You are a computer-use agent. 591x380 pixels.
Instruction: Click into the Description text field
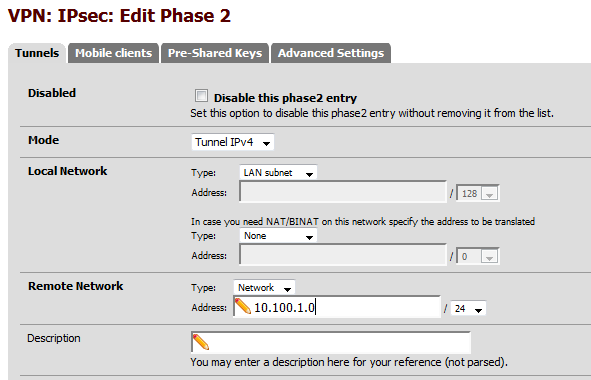[x=331, y=342]
